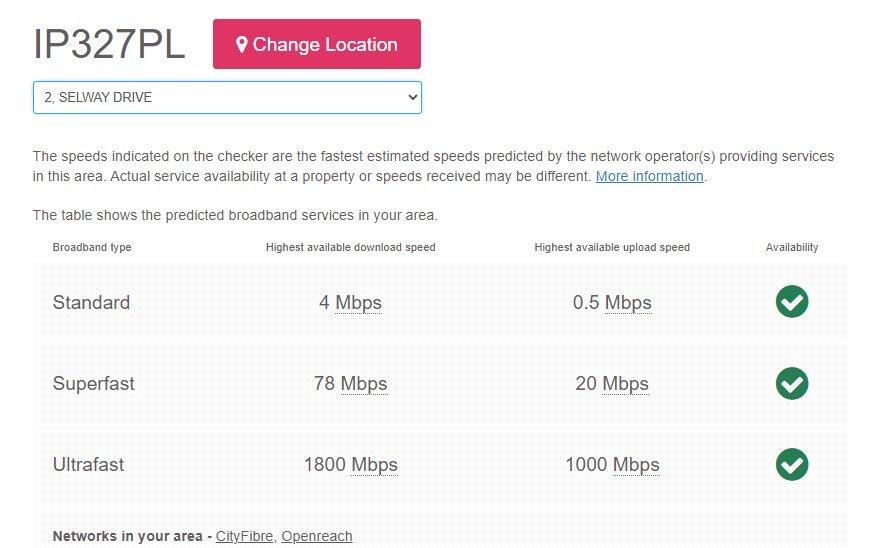This screenshot has width=884, height=548.
Task: Click Mbps abbreviation next to 1800
Action: click(x=374, y=465)
